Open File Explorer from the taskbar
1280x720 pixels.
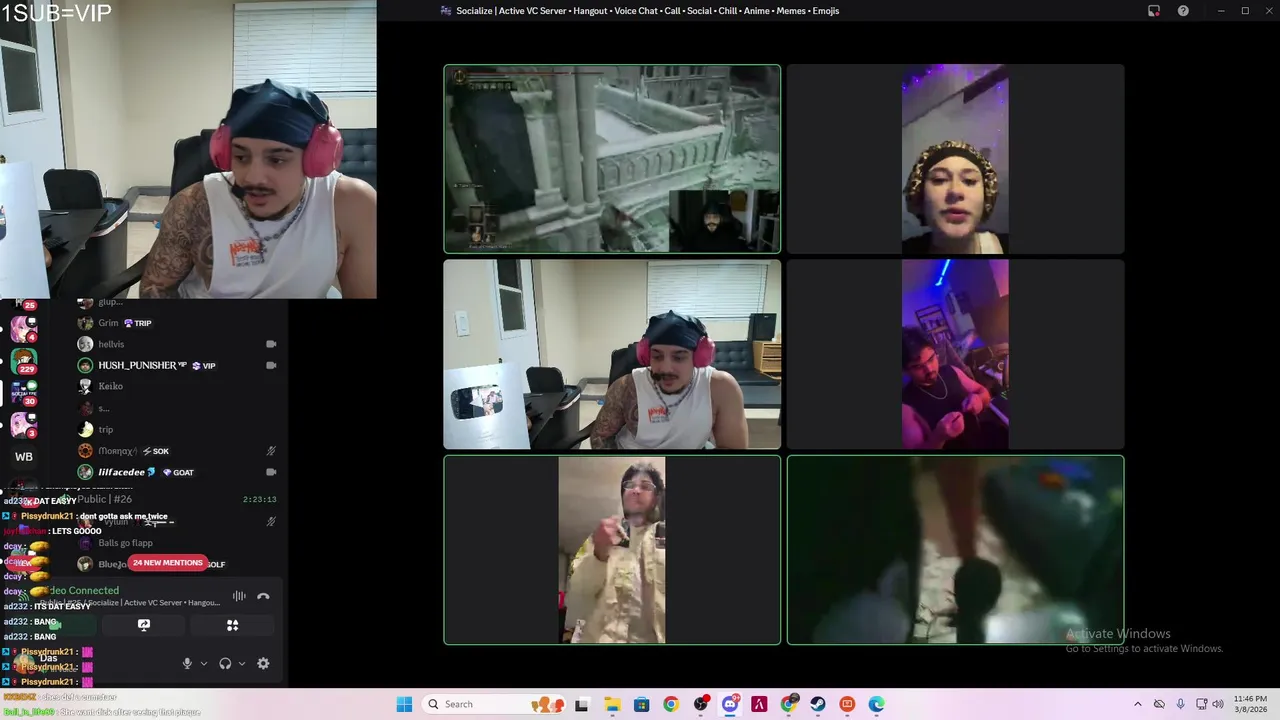point(612,704)
